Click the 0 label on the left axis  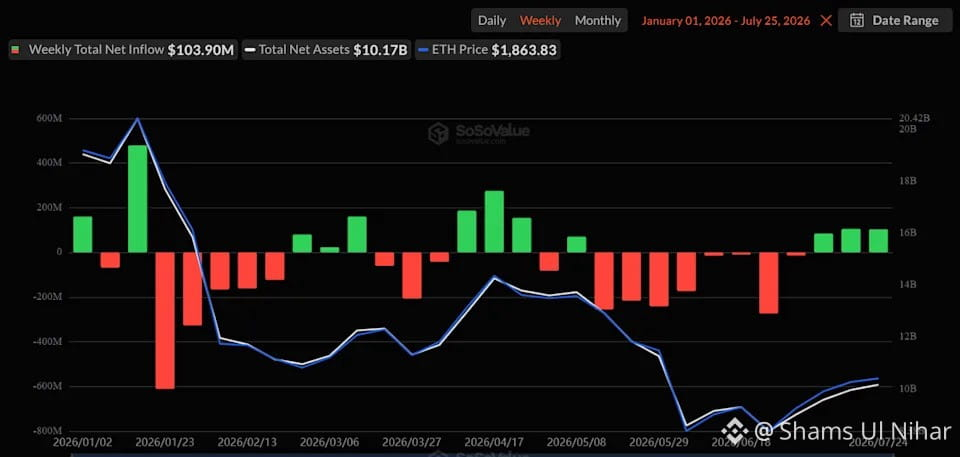(x=59, y=252)
